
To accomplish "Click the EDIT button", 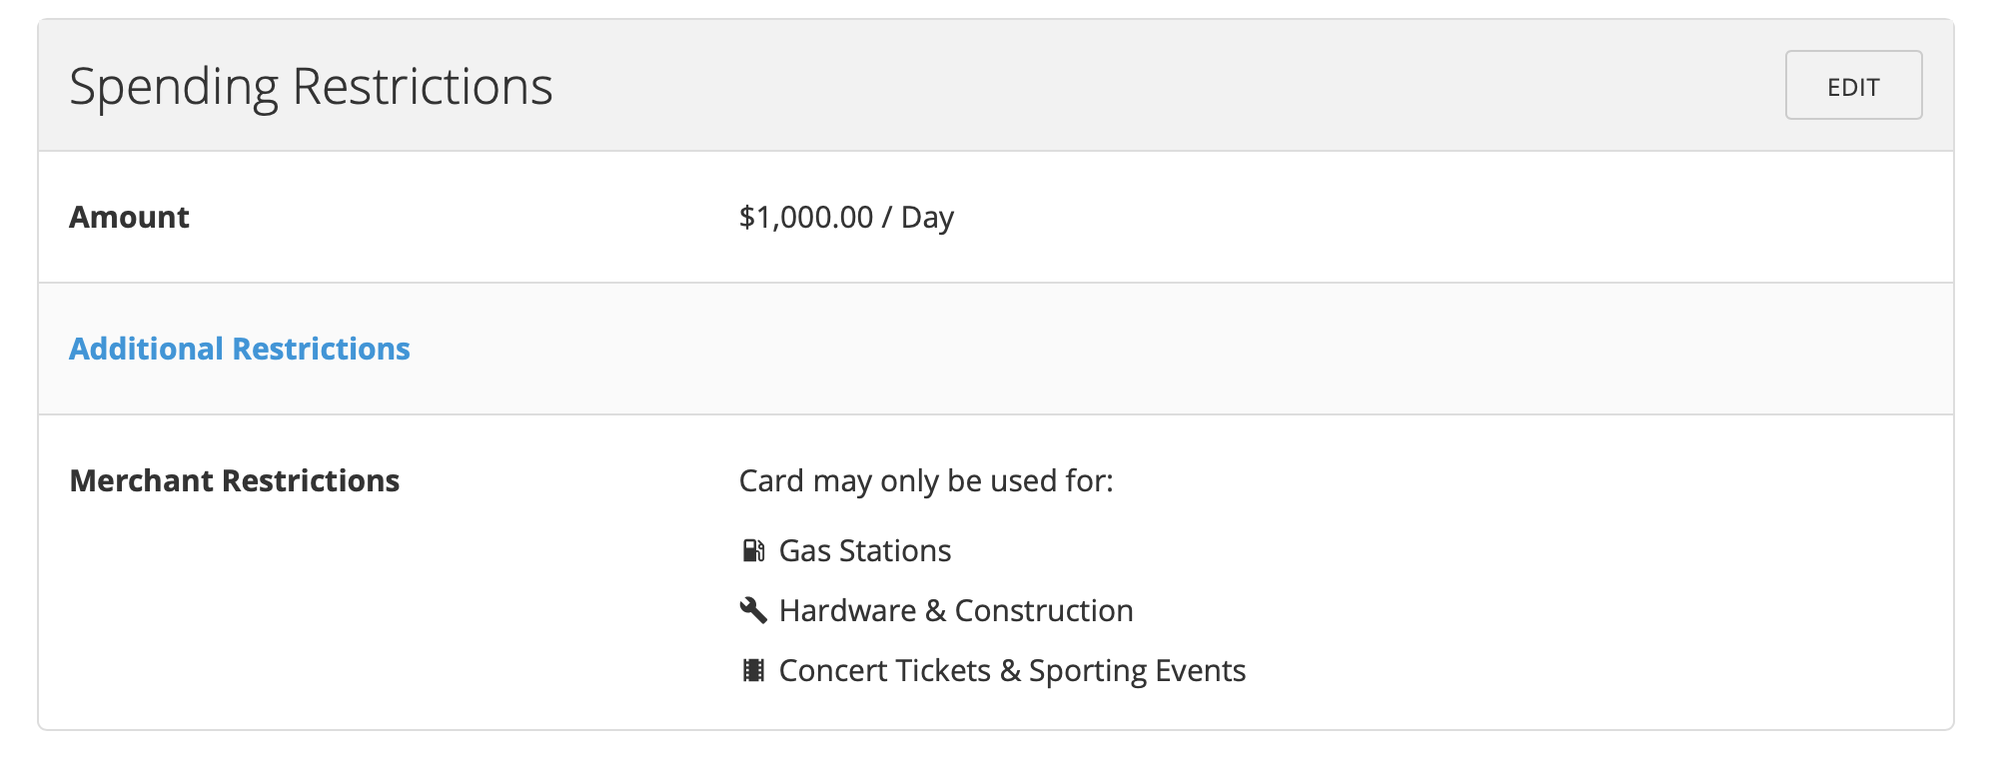I will 1852,86.
